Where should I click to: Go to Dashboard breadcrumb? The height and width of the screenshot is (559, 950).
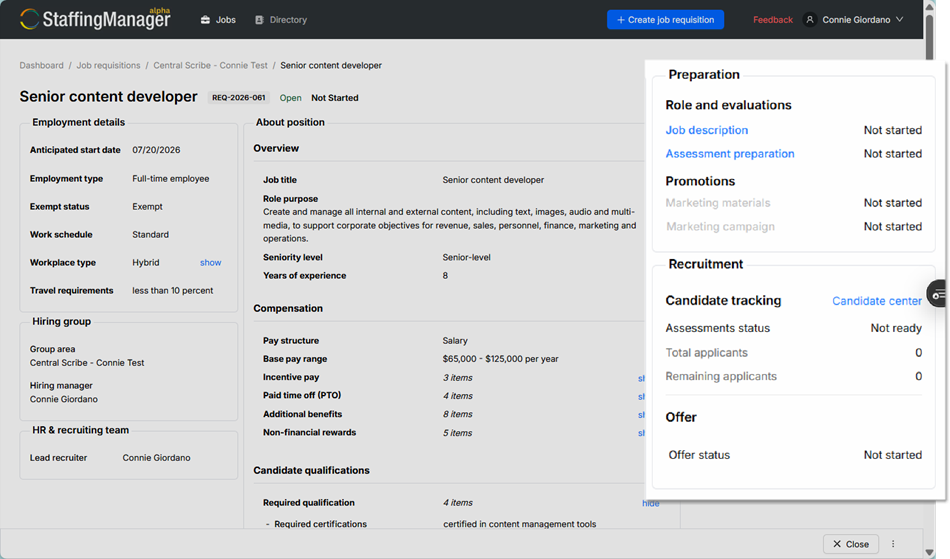[41, 65]
